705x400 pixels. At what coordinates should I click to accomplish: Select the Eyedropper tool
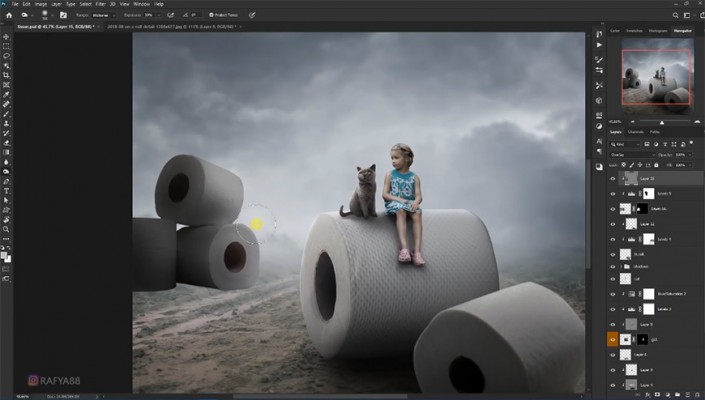pos(6,94)
